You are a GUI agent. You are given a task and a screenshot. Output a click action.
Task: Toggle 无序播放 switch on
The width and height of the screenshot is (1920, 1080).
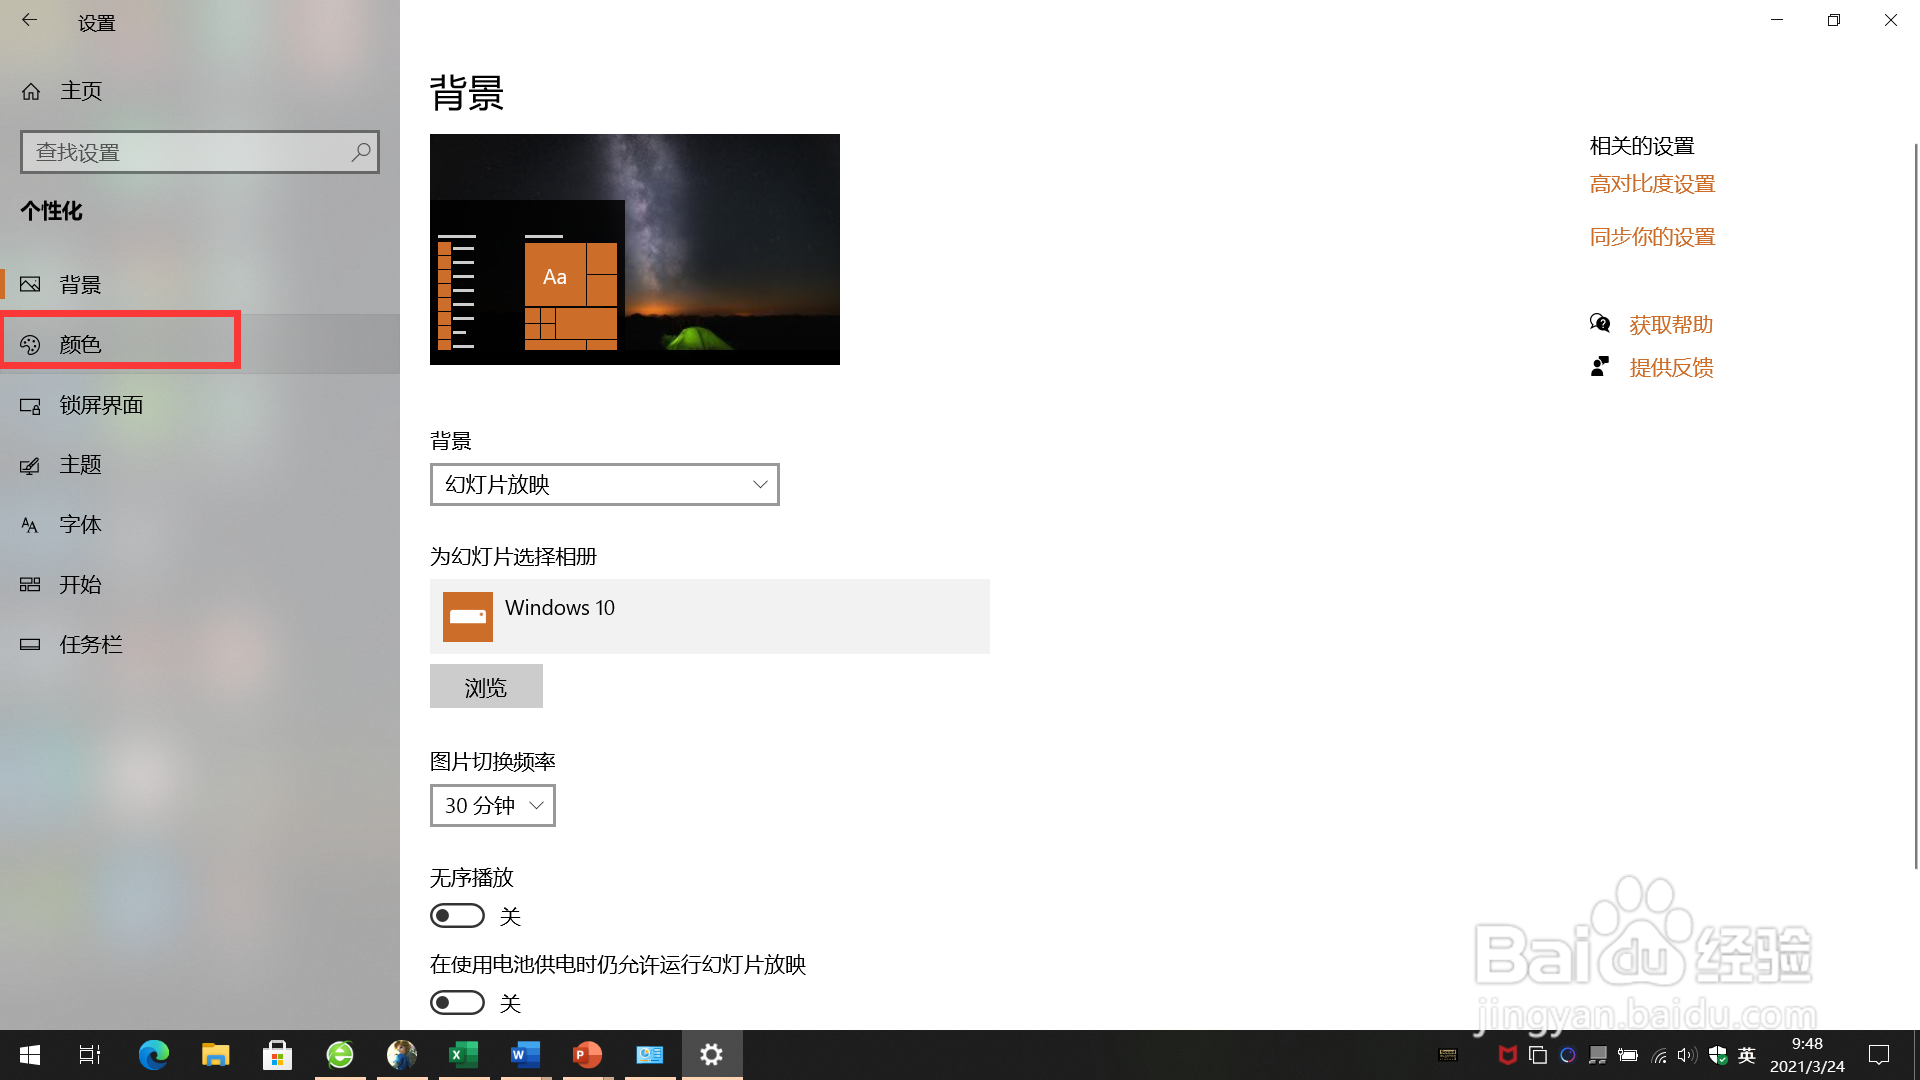click(457, 915)
